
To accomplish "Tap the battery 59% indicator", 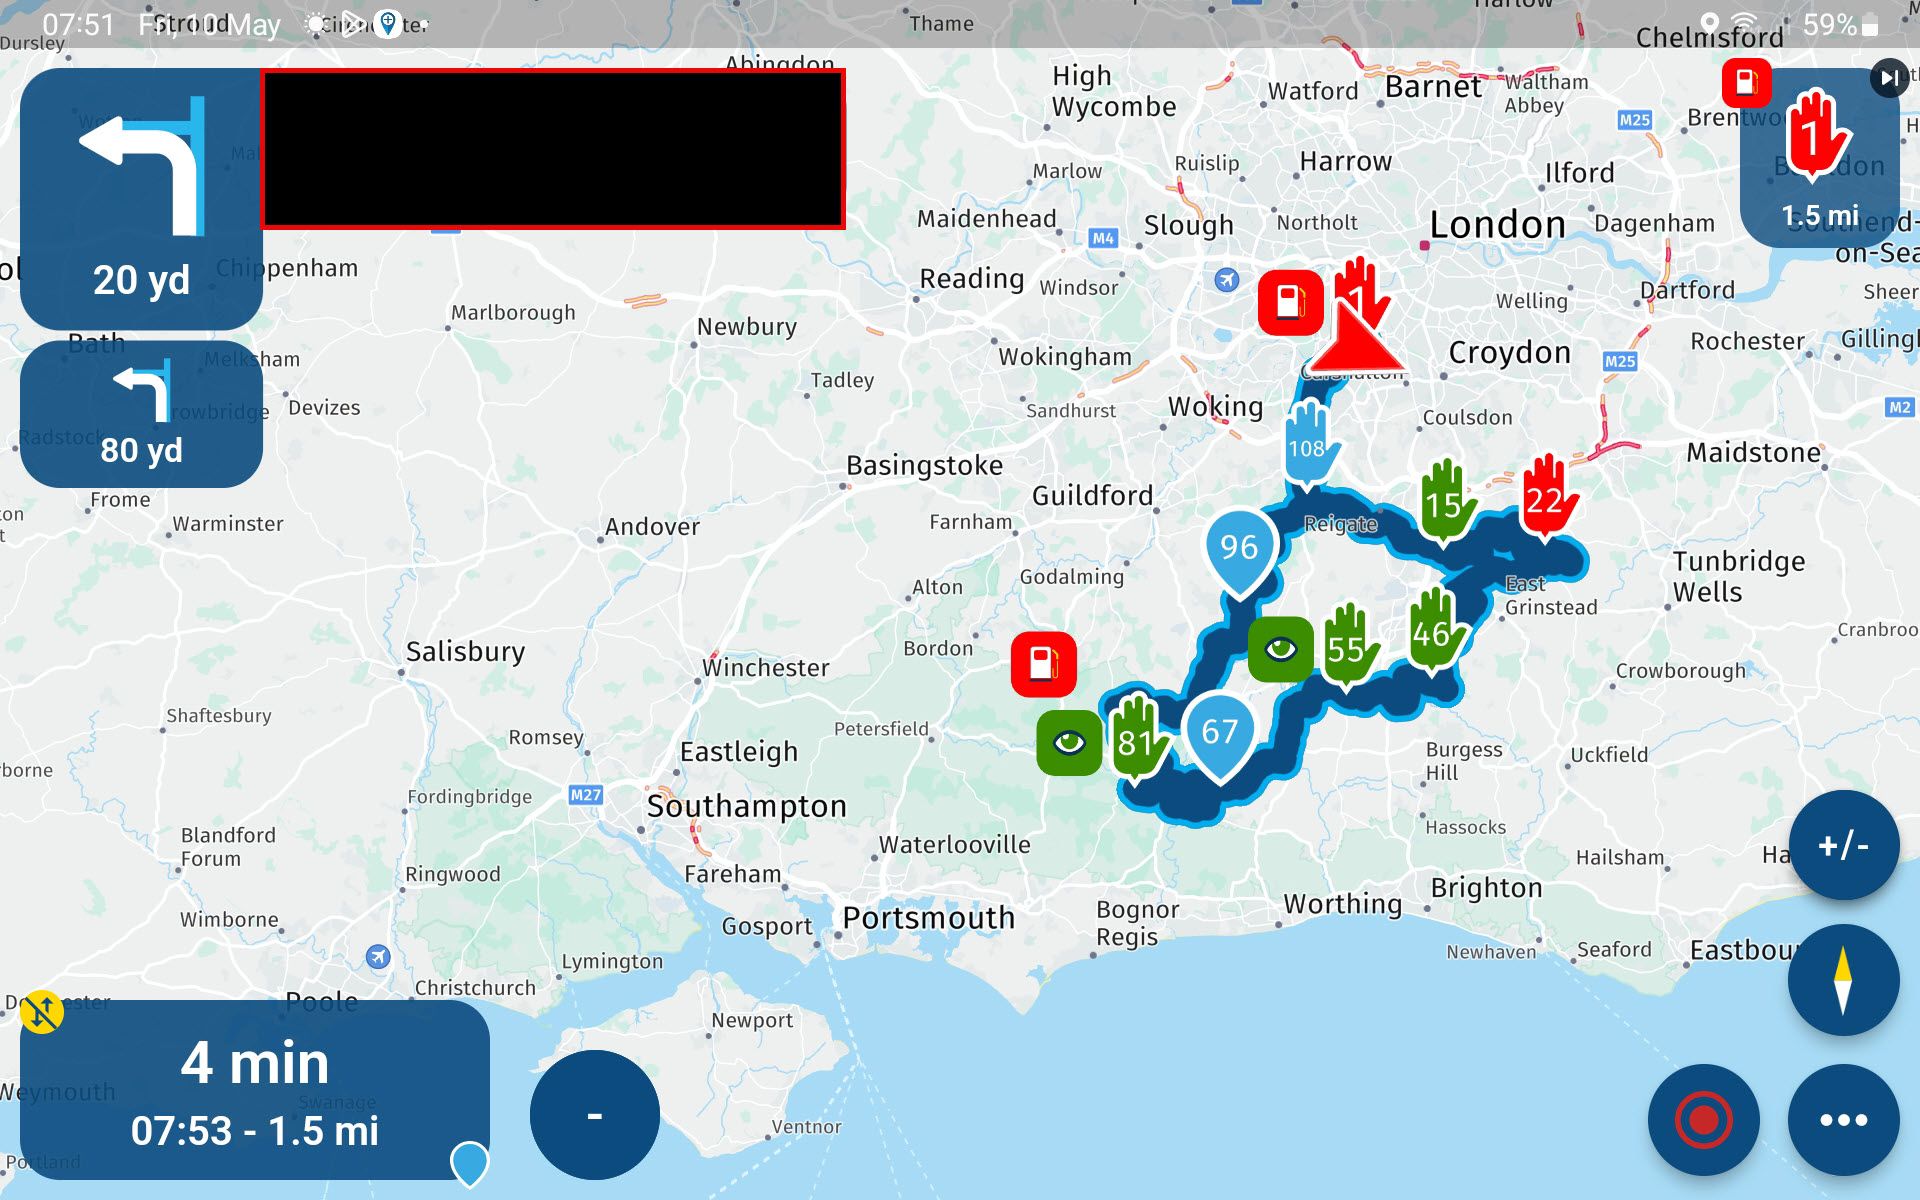I will (1840, 25).
